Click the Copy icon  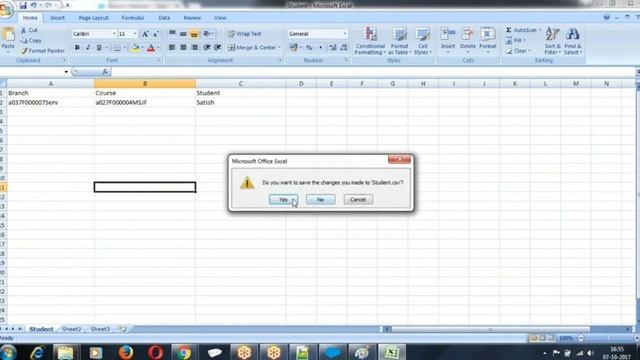pos(24,40)
